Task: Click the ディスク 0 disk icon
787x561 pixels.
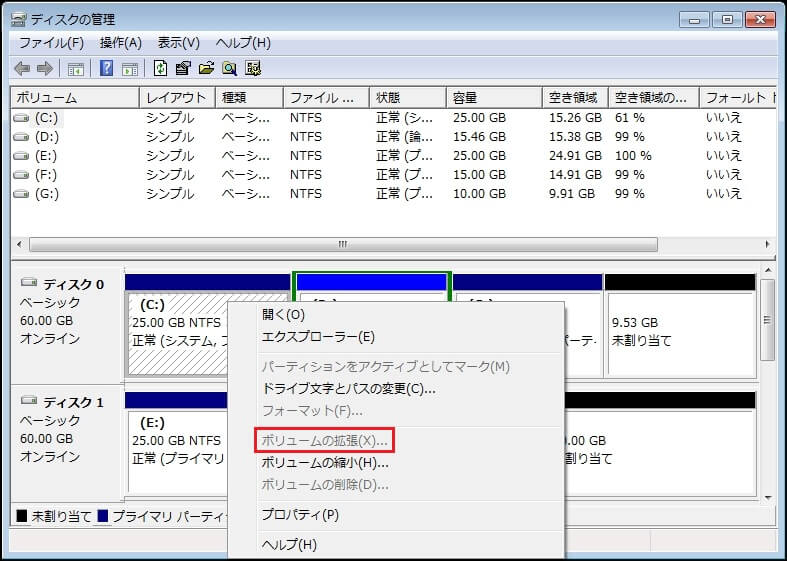Action: click(x=29, y=283)
